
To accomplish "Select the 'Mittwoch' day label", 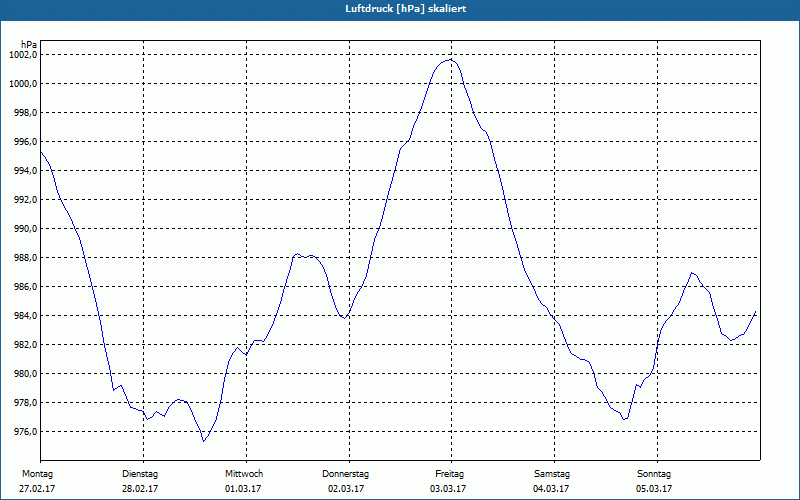I will pyautogui.click(x=244, y=474).
